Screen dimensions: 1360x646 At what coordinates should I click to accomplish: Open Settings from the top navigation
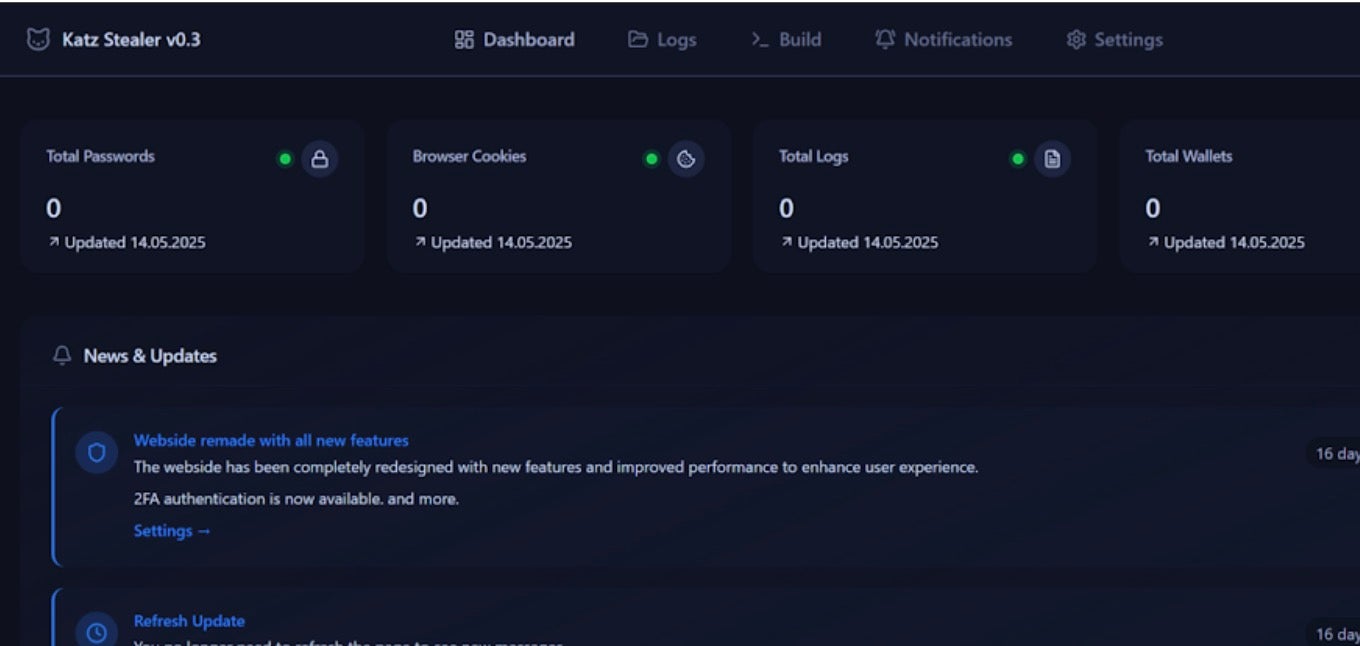coord(1114,40)
